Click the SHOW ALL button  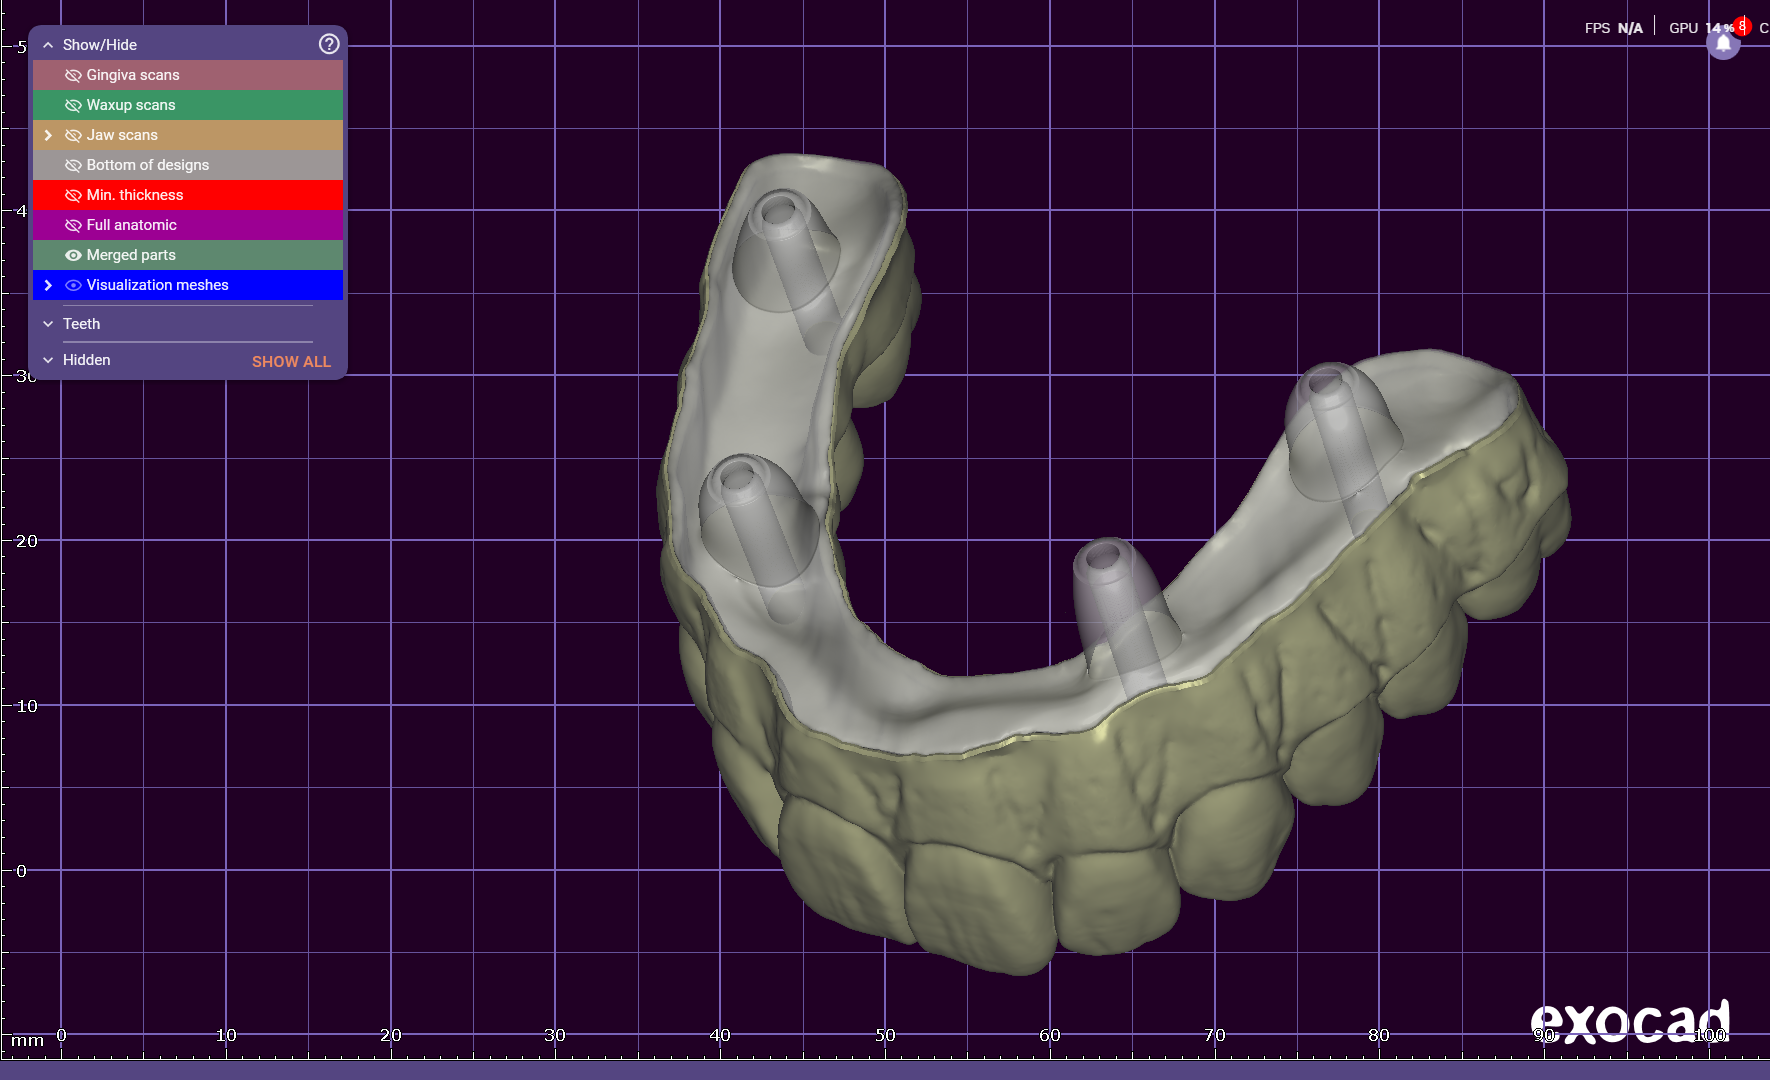coord(291,361)
